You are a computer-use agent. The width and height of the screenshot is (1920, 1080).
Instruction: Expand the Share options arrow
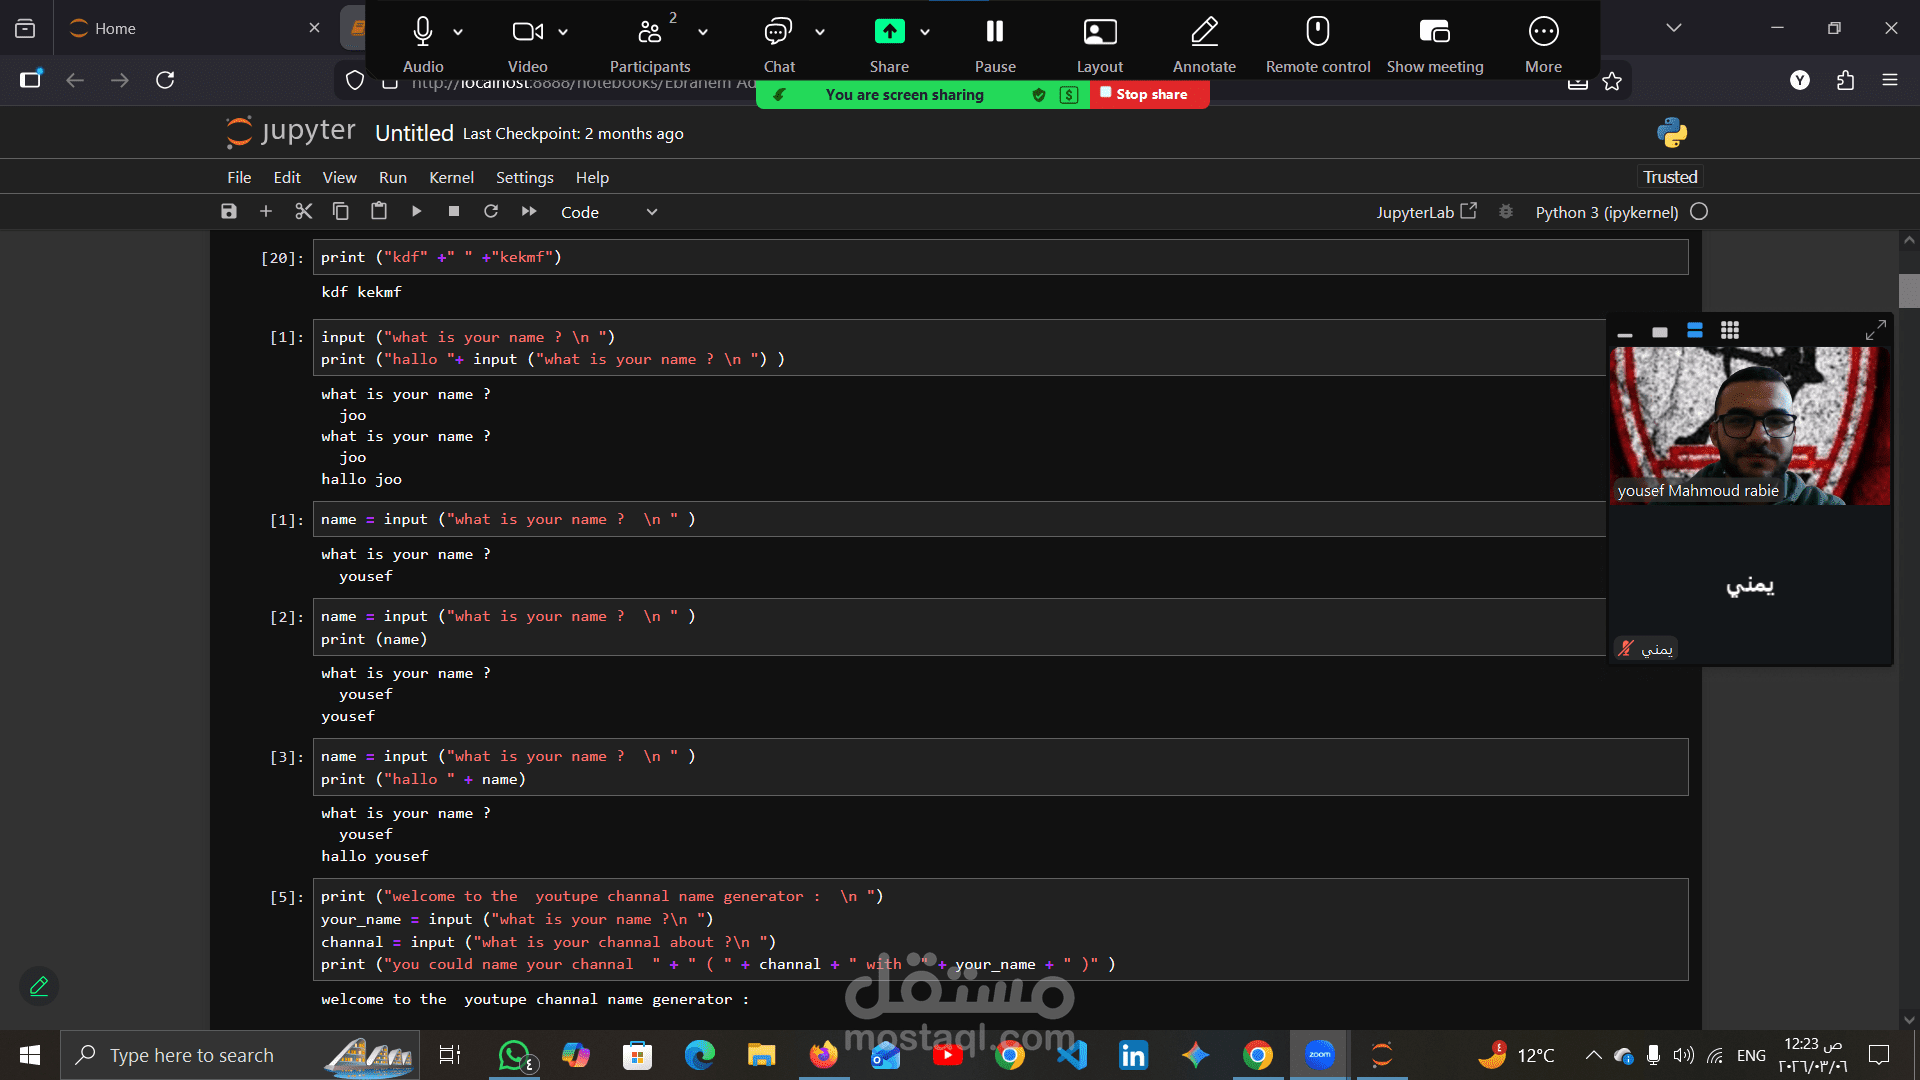click(925, 32)
